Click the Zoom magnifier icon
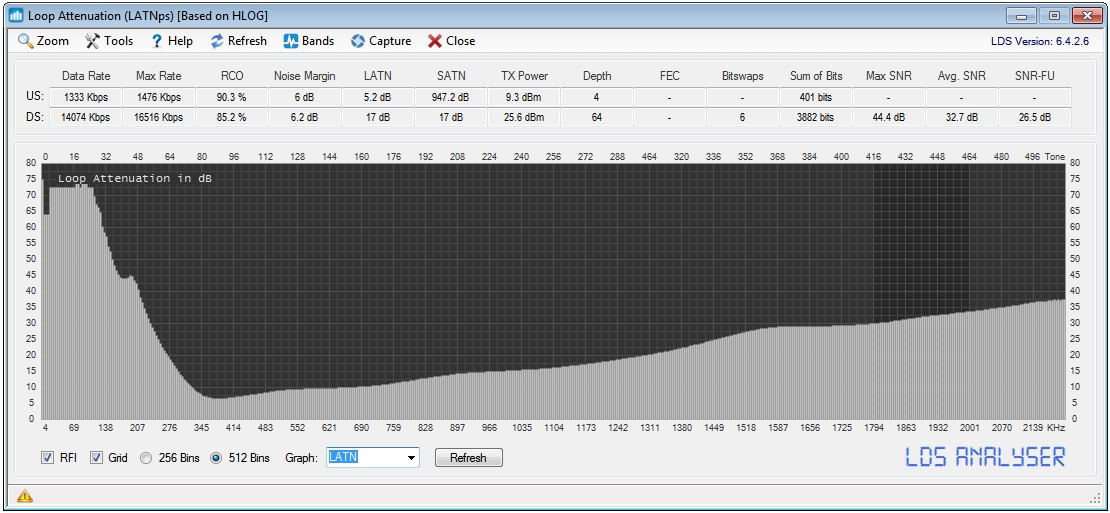This screenshot has height=513, width=1110. coord(26,41)
